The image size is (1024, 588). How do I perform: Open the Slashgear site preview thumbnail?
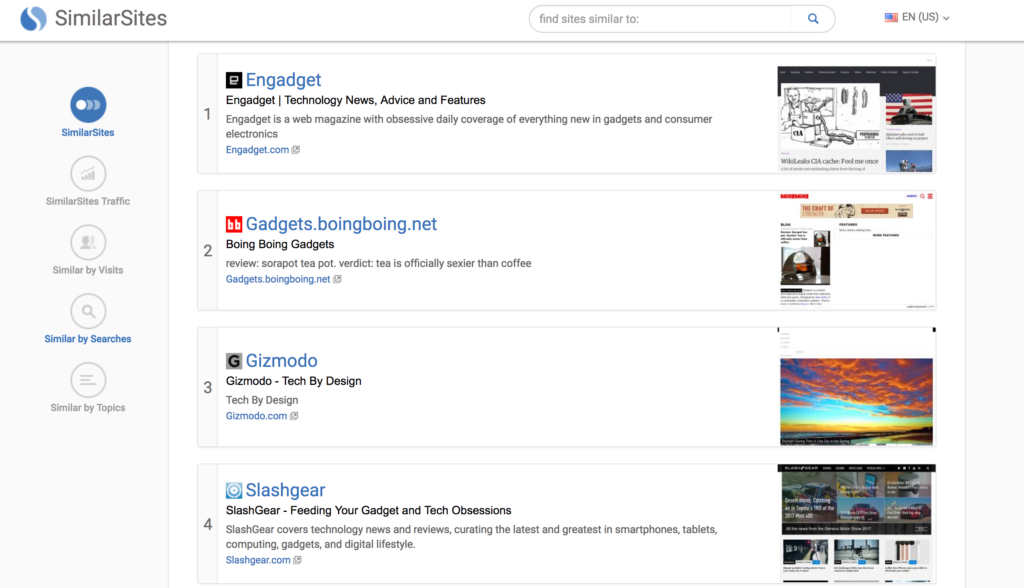click(x=856, y=523)
